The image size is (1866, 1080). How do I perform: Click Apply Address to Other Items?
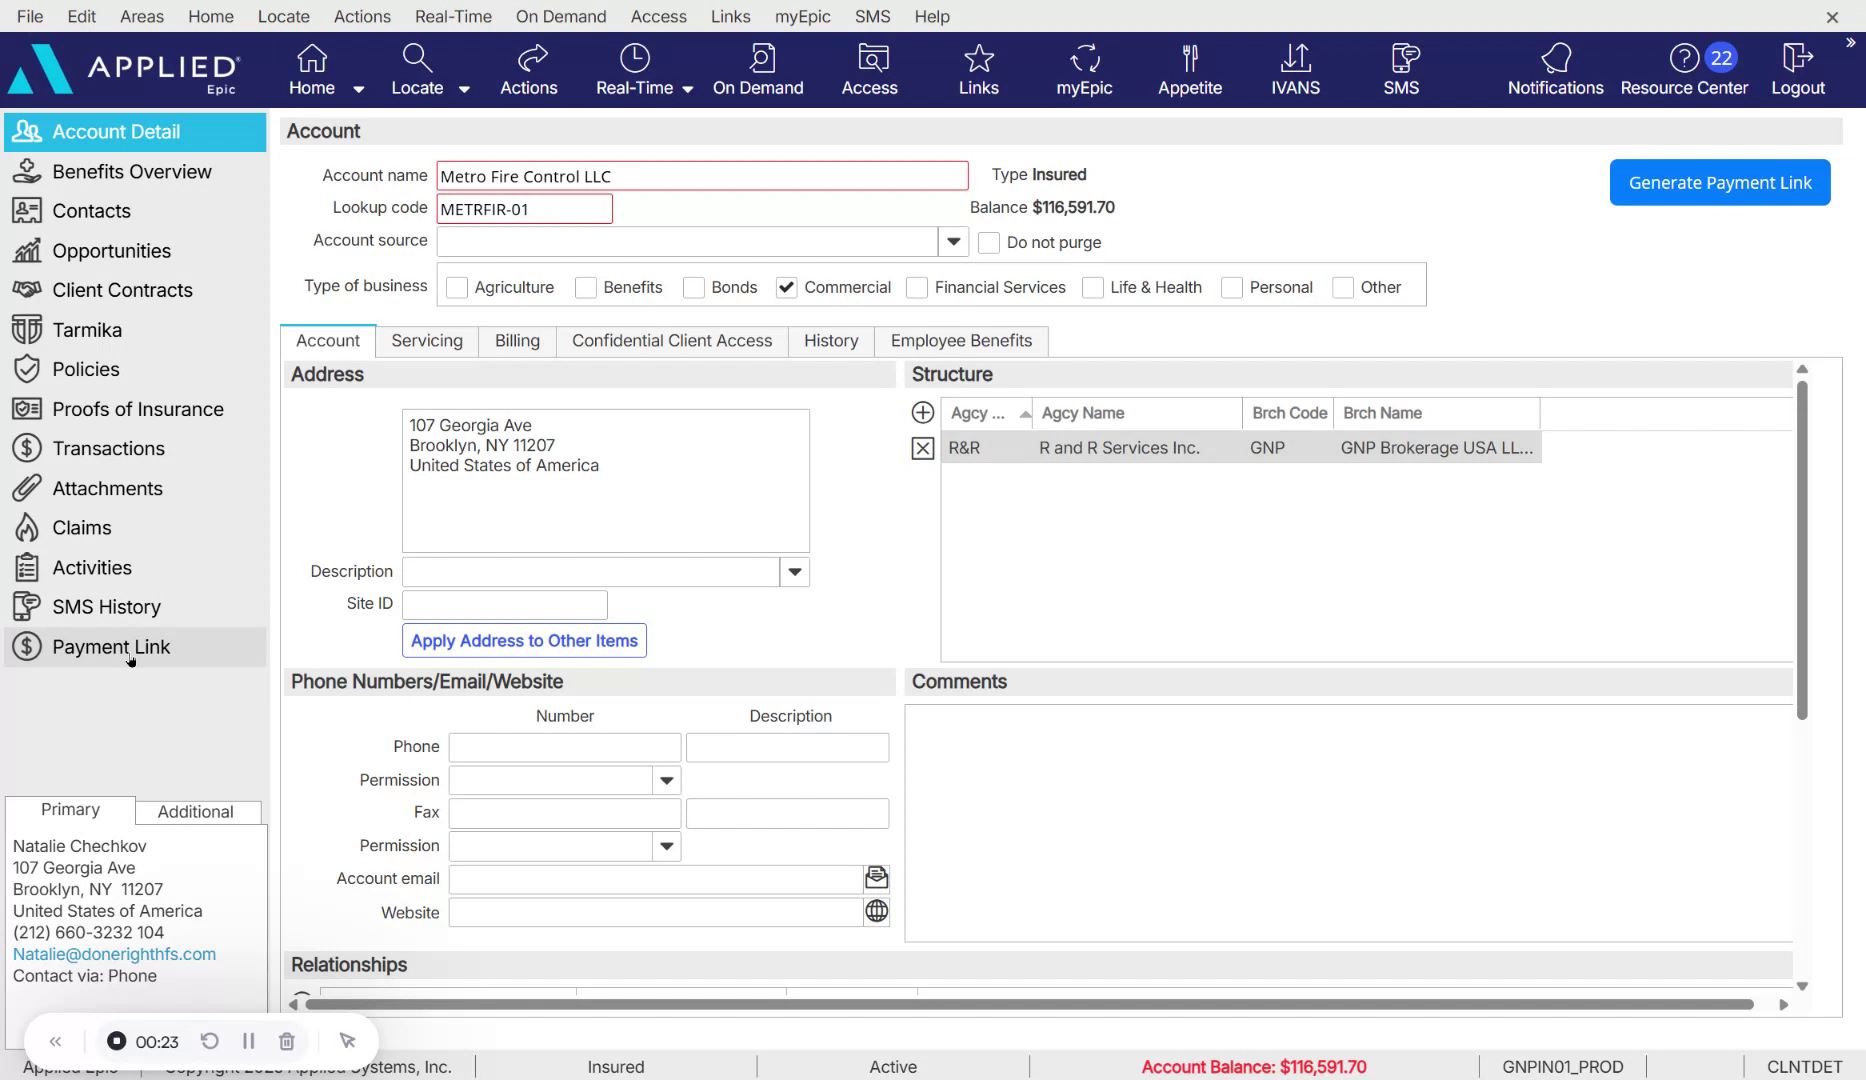click(523, 640)
